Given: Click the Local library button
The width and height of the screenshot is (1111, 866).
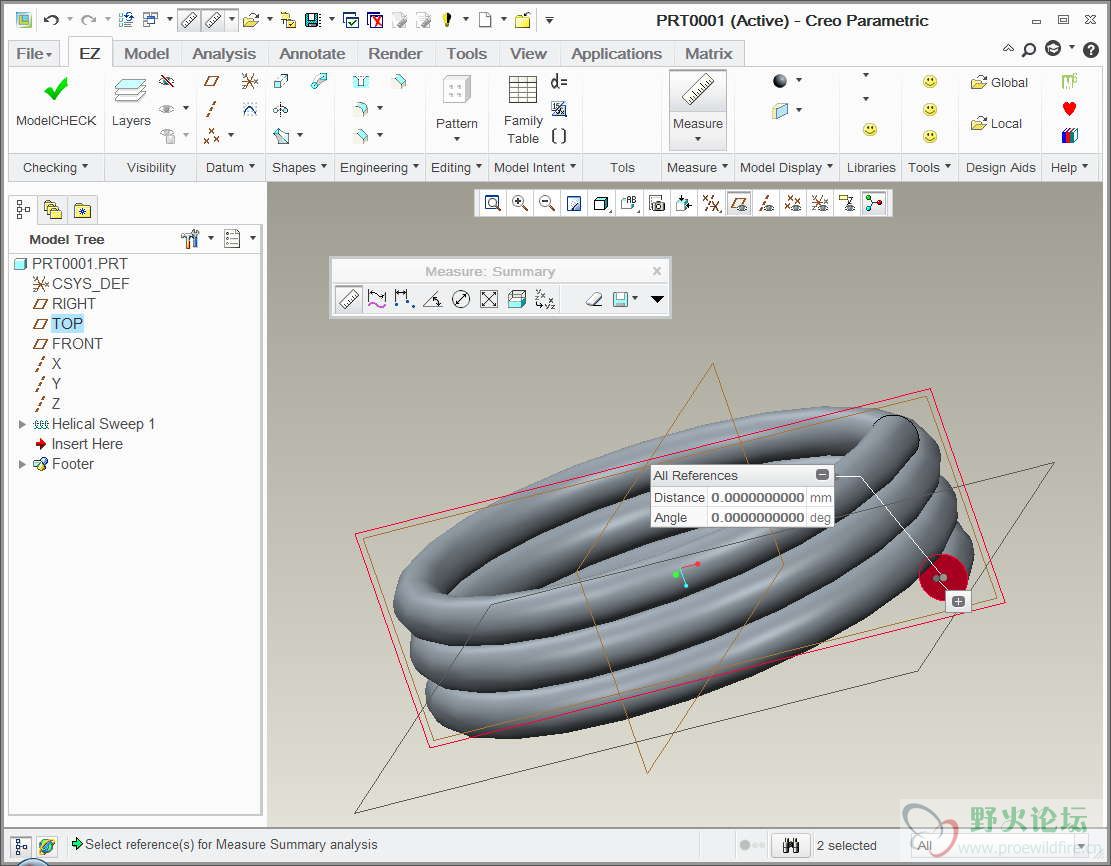Looking at the screenshot, I should point(996,123).
